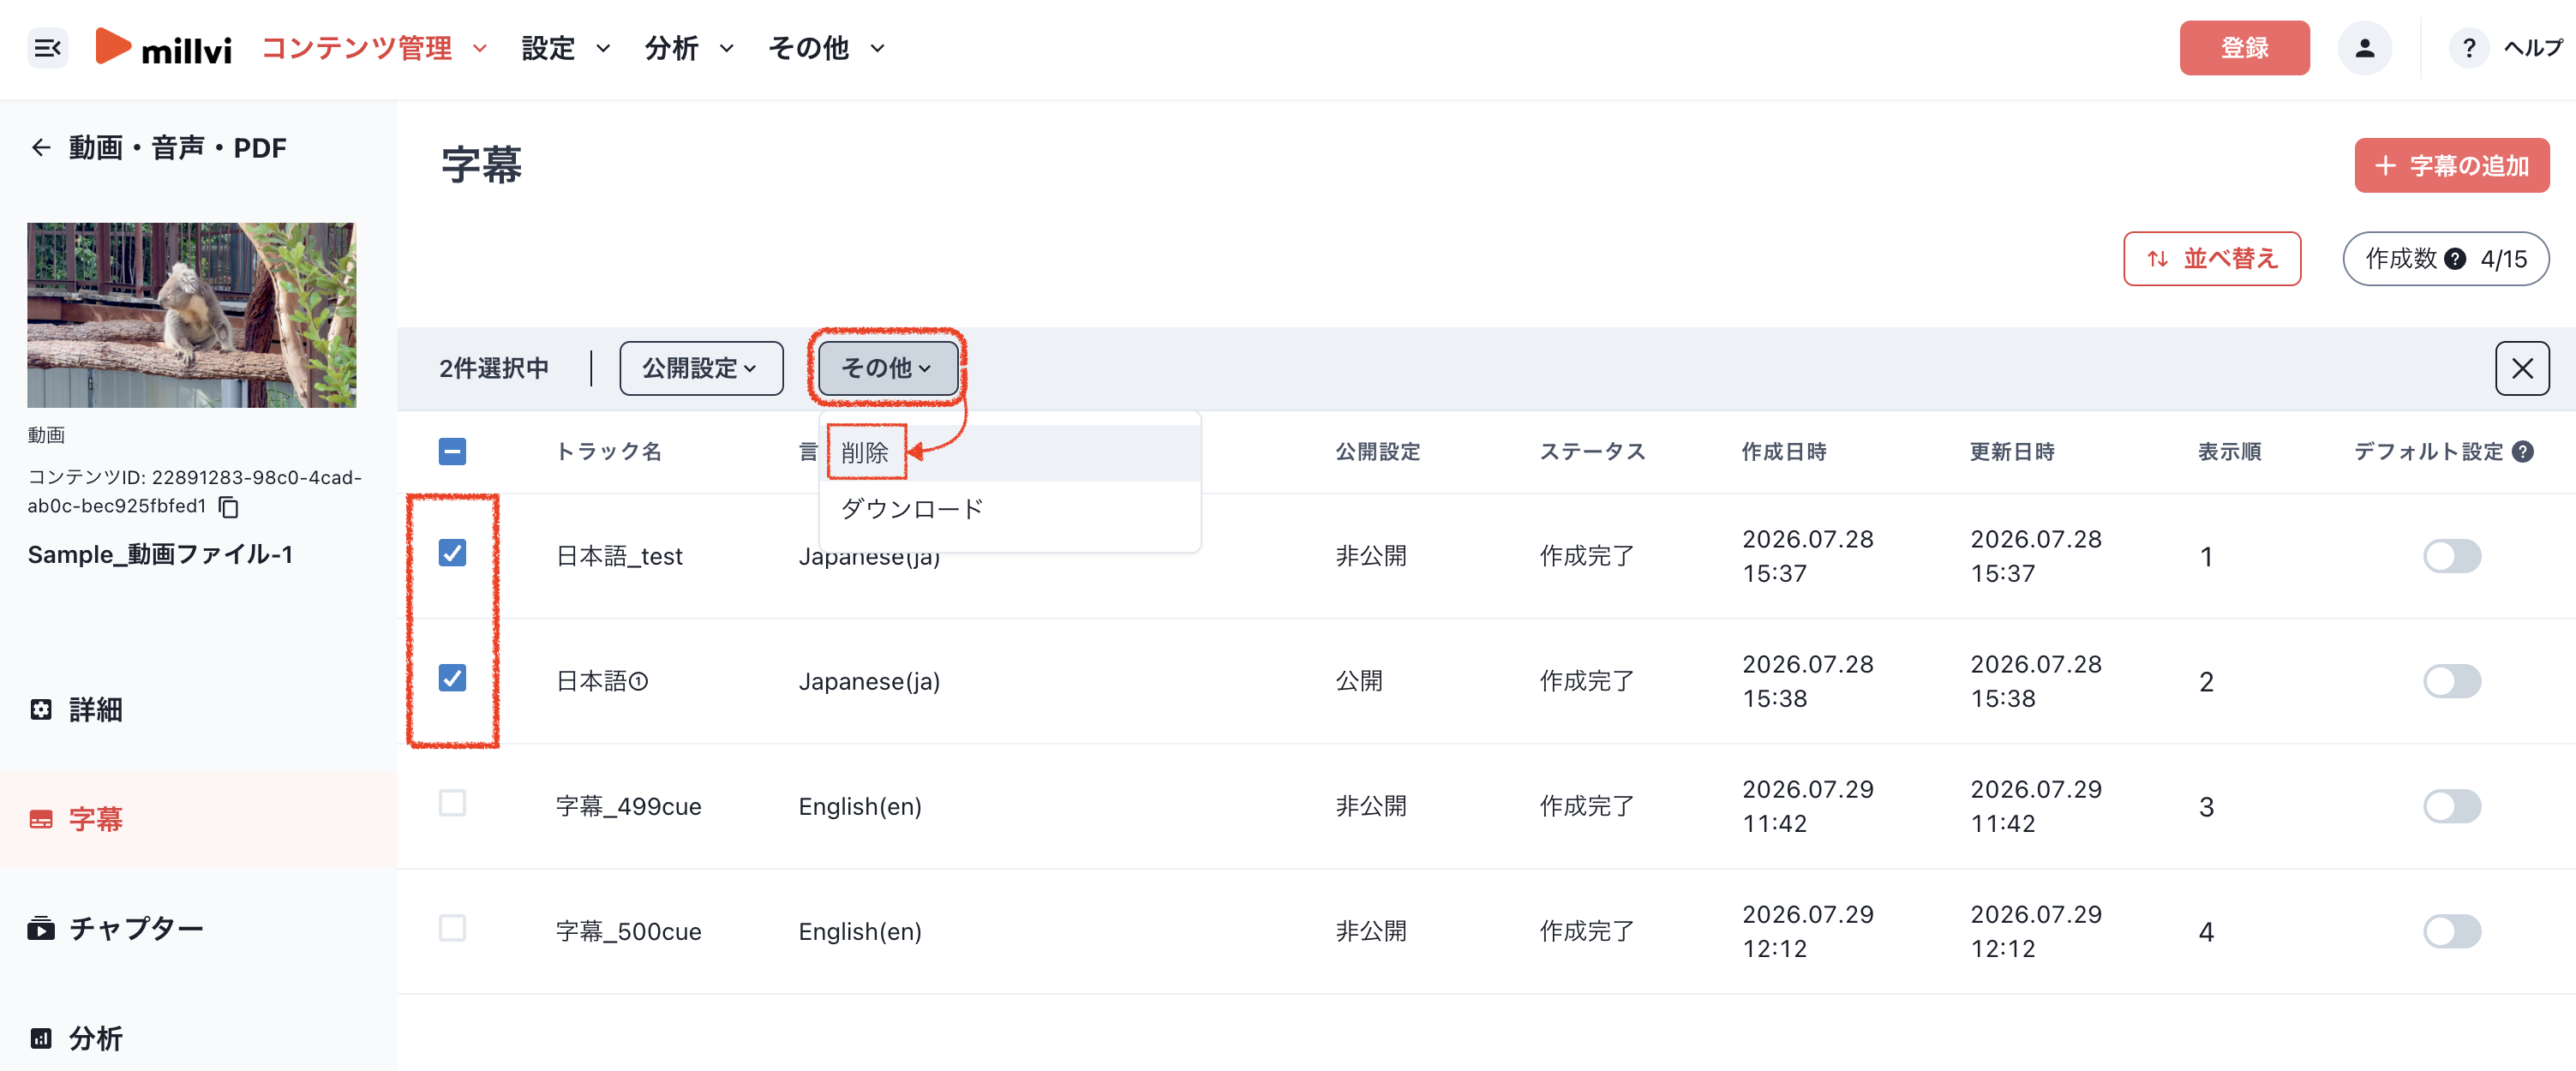Click the 日本語_test track name
This screenshot has width=2576, height=1071.
click(619, 556)
